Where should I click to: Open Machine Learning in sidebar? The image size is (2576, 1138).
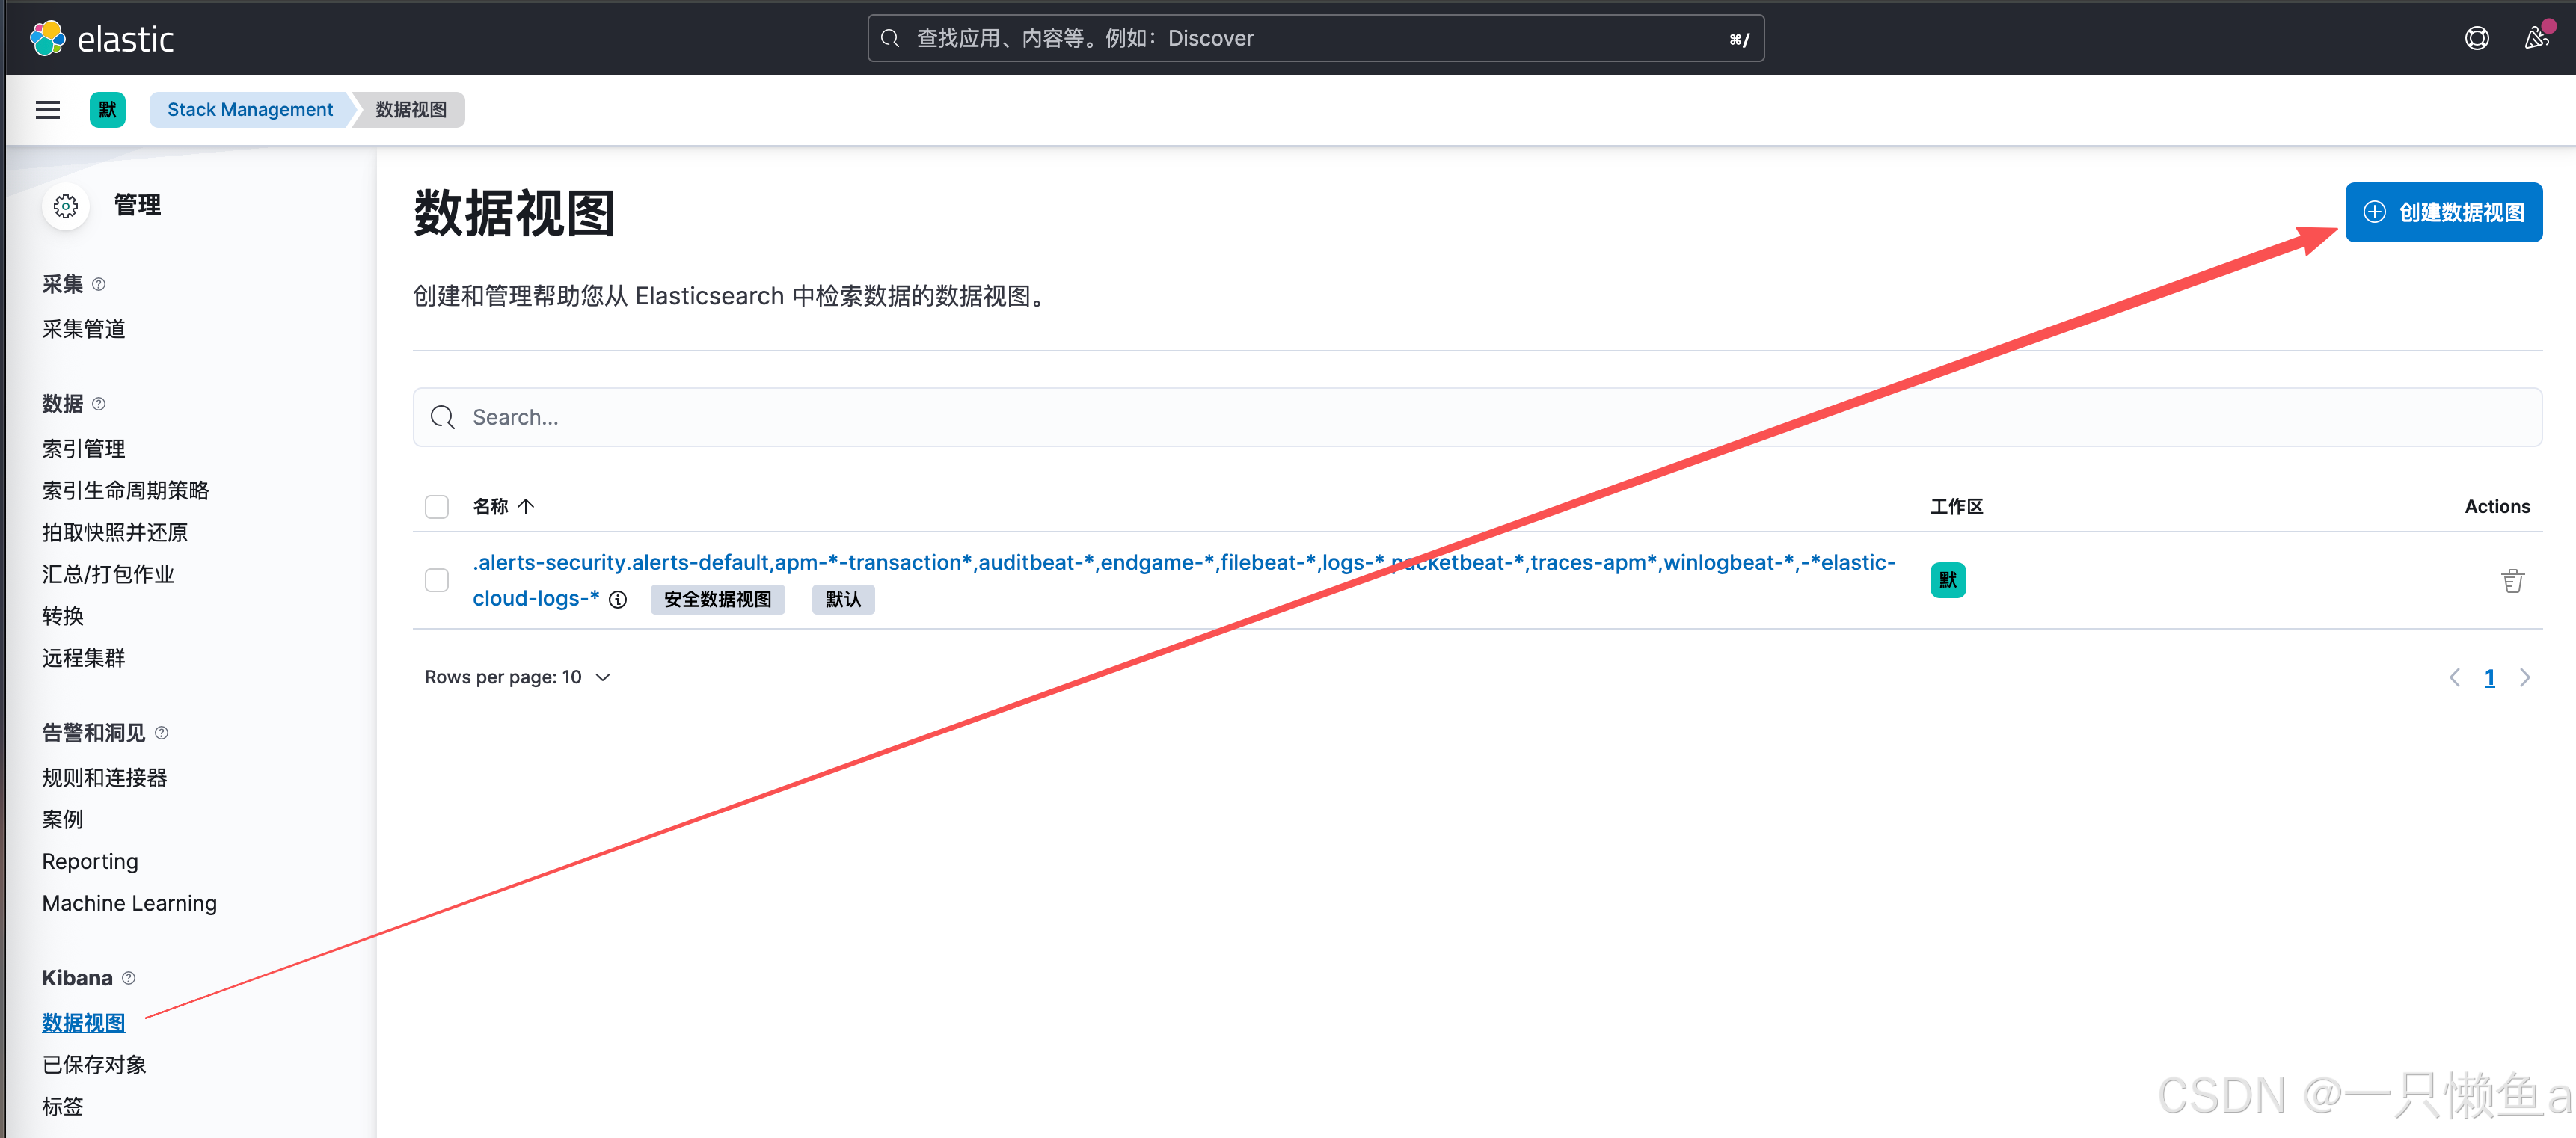pos(129,903)
